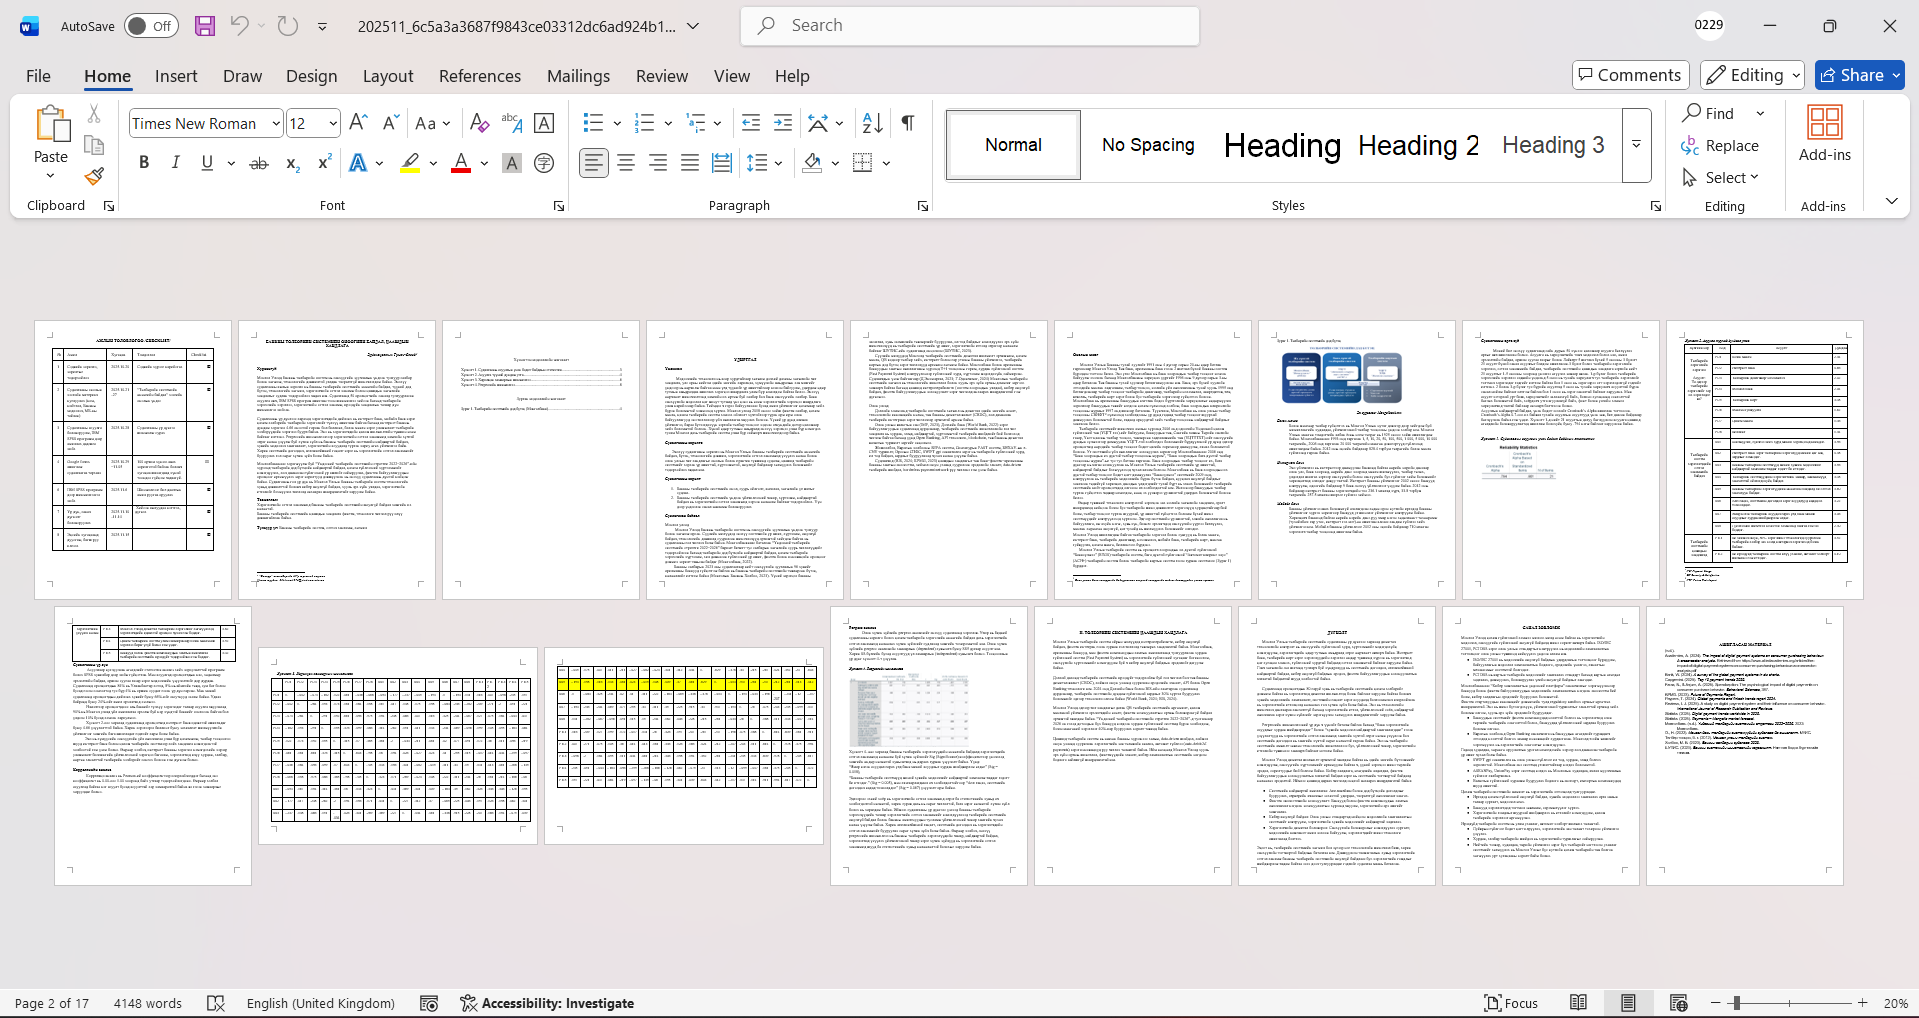Click the Sort icon in Paragraph group
Screen dimensions: 1919x1018
[872, 123]
